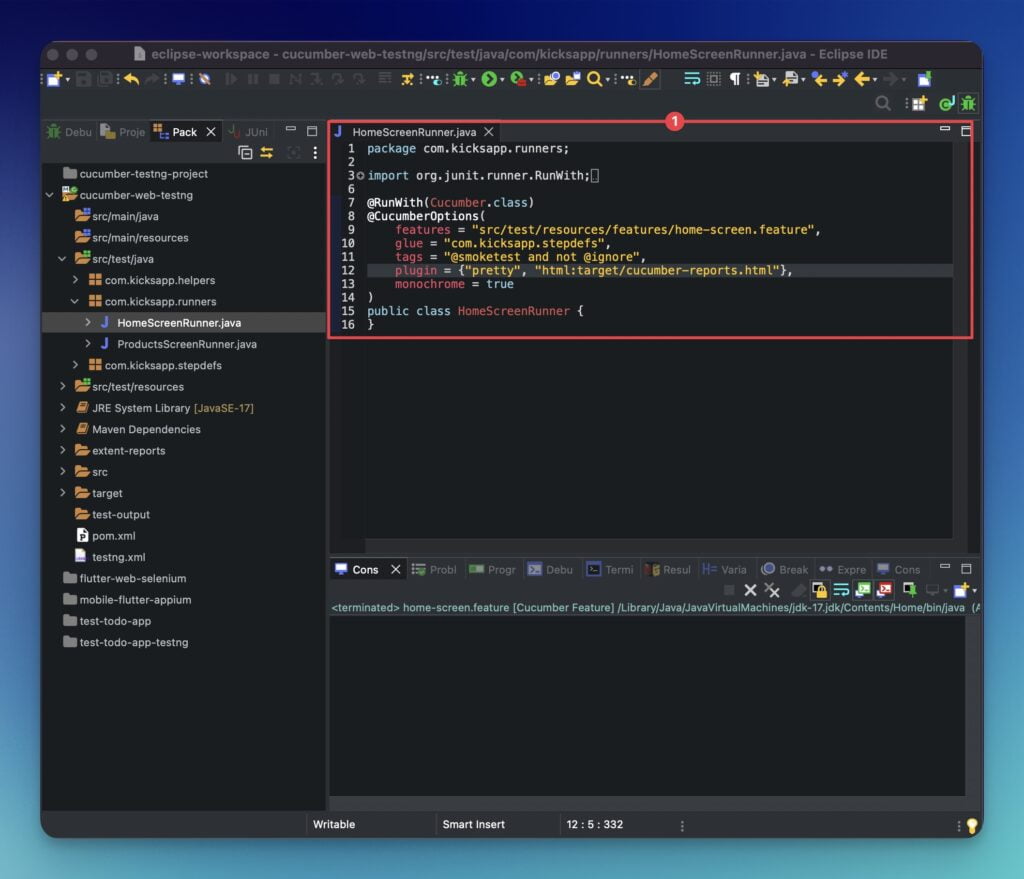Open the Run button dropdown arrow
The width and height of the screenshot is (1024, 879).
(502, 80)
